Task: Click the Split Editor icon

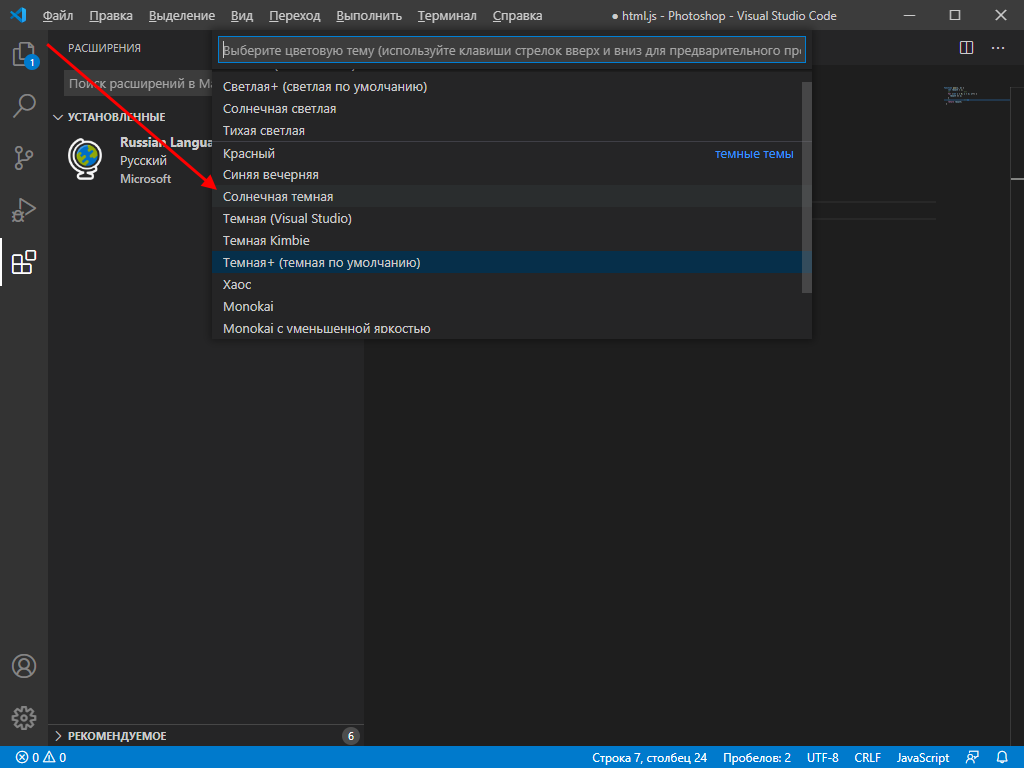Action: point(966,47)
